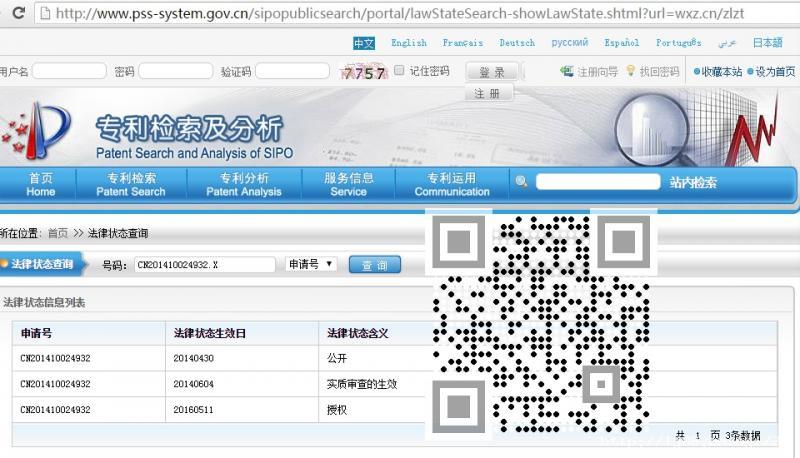The height and width of the screenshot is (458, 800).
Task: Open the 专利分析 Patent Analysis menu
Action: pos(244,184)
